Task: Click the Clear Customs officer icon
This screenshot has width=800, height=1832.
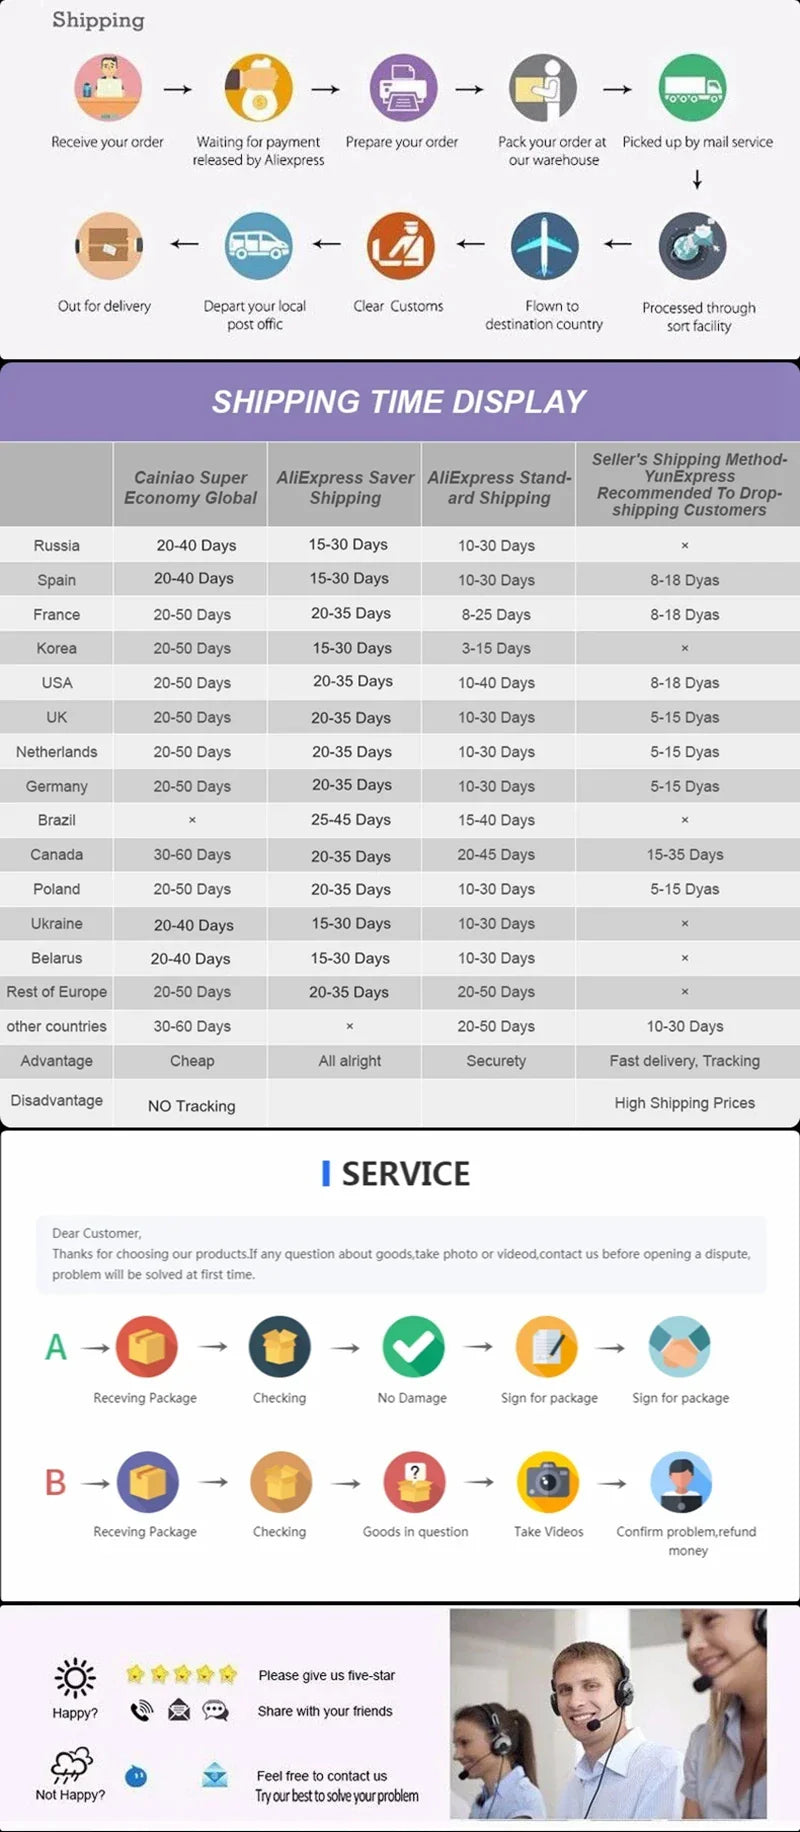Action: point(400,246)
